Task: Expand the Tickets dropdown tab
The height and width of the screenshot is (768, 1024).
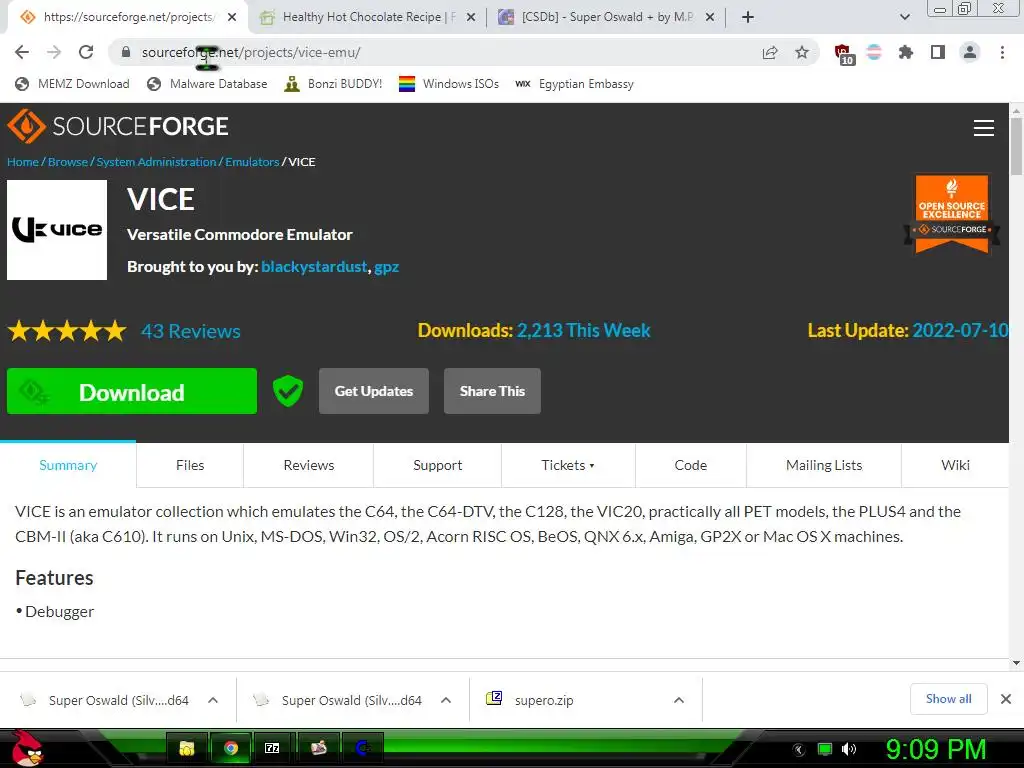Action: (x=568, y=465)
